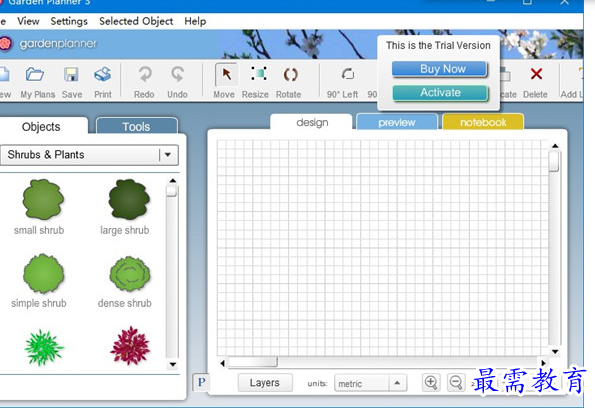Image resolution: width=595 pixels, height=412 pixels.
Task: Click the red Delete X icon
Action: (x=536, y=74)
